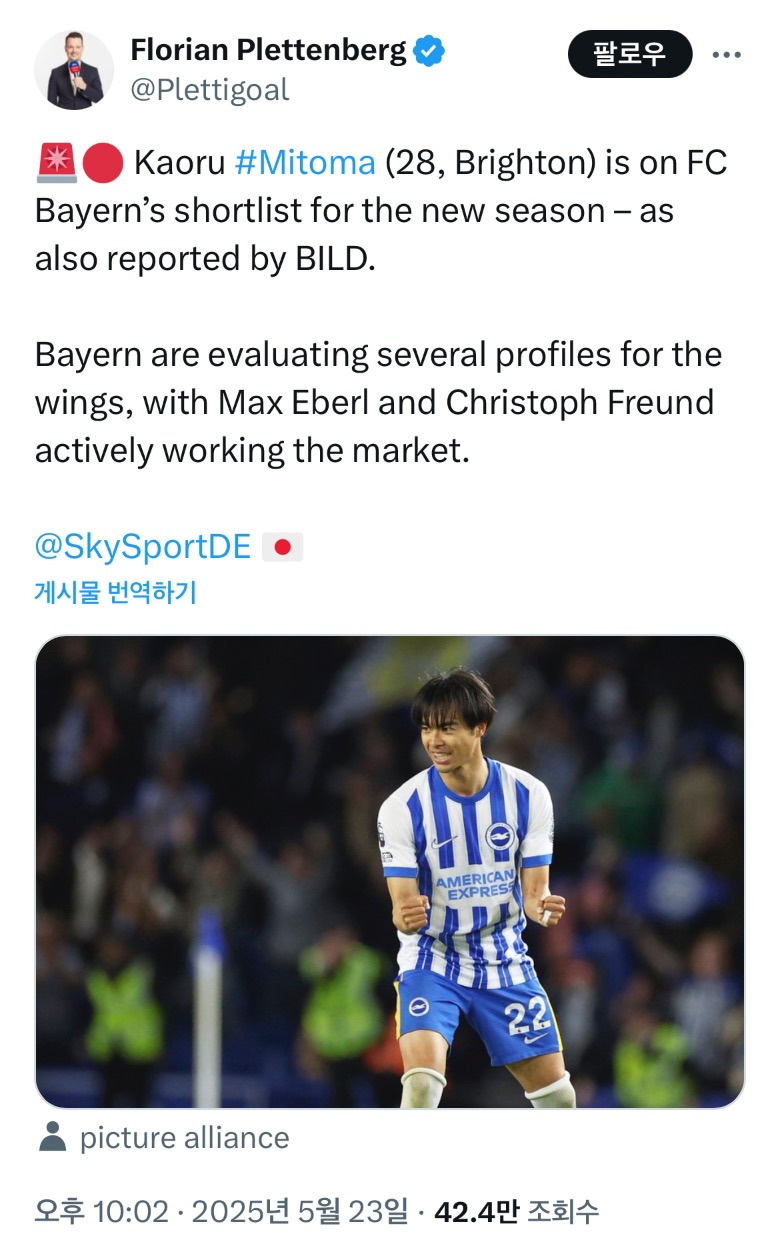Open the 42.4만 조회수 view count
Screen dimensions: 780x1248
coord(516,1213)
